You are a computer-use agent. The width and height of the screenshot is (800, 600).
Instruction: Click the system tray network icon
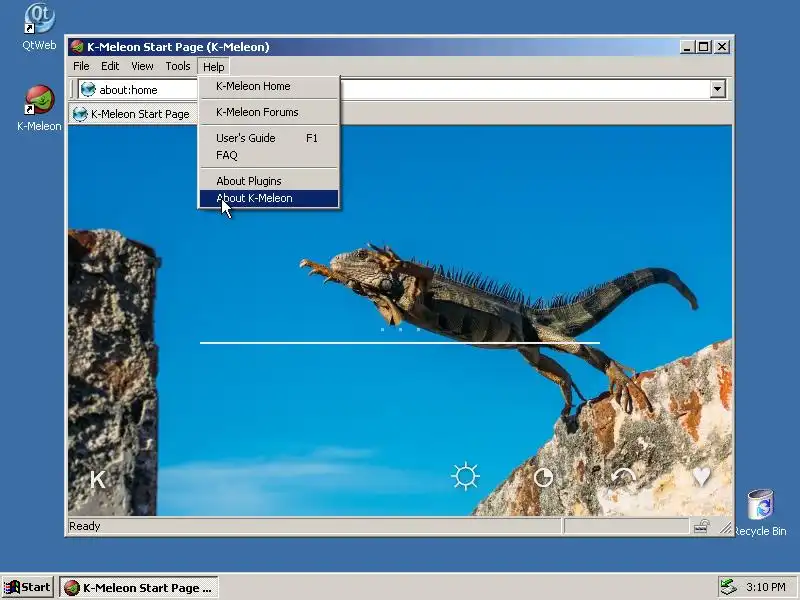[x=728, y=587]
